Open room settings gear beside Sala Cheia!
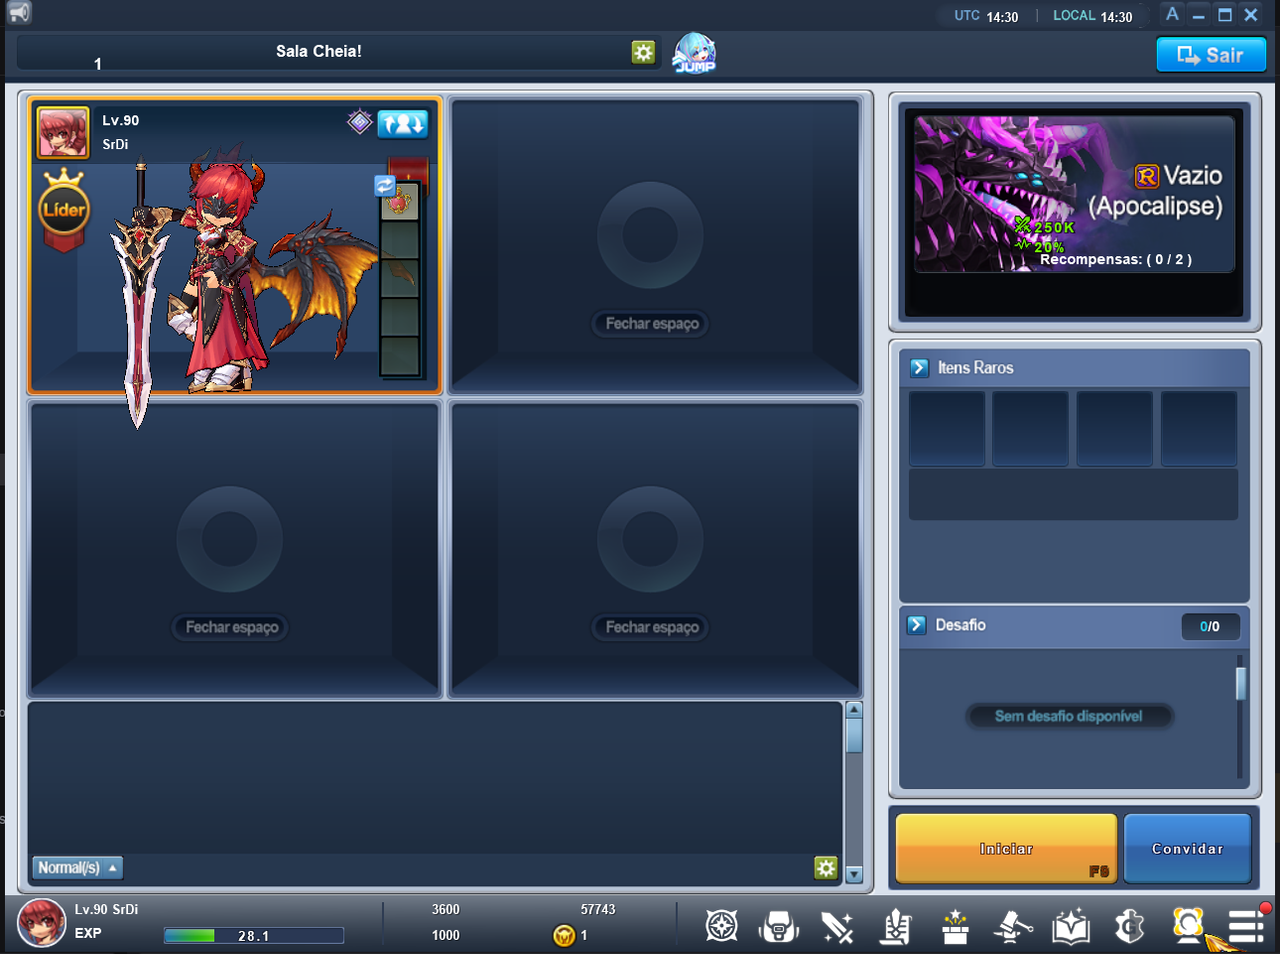Viewport: 1280px width, 954px height. (643, 52)
